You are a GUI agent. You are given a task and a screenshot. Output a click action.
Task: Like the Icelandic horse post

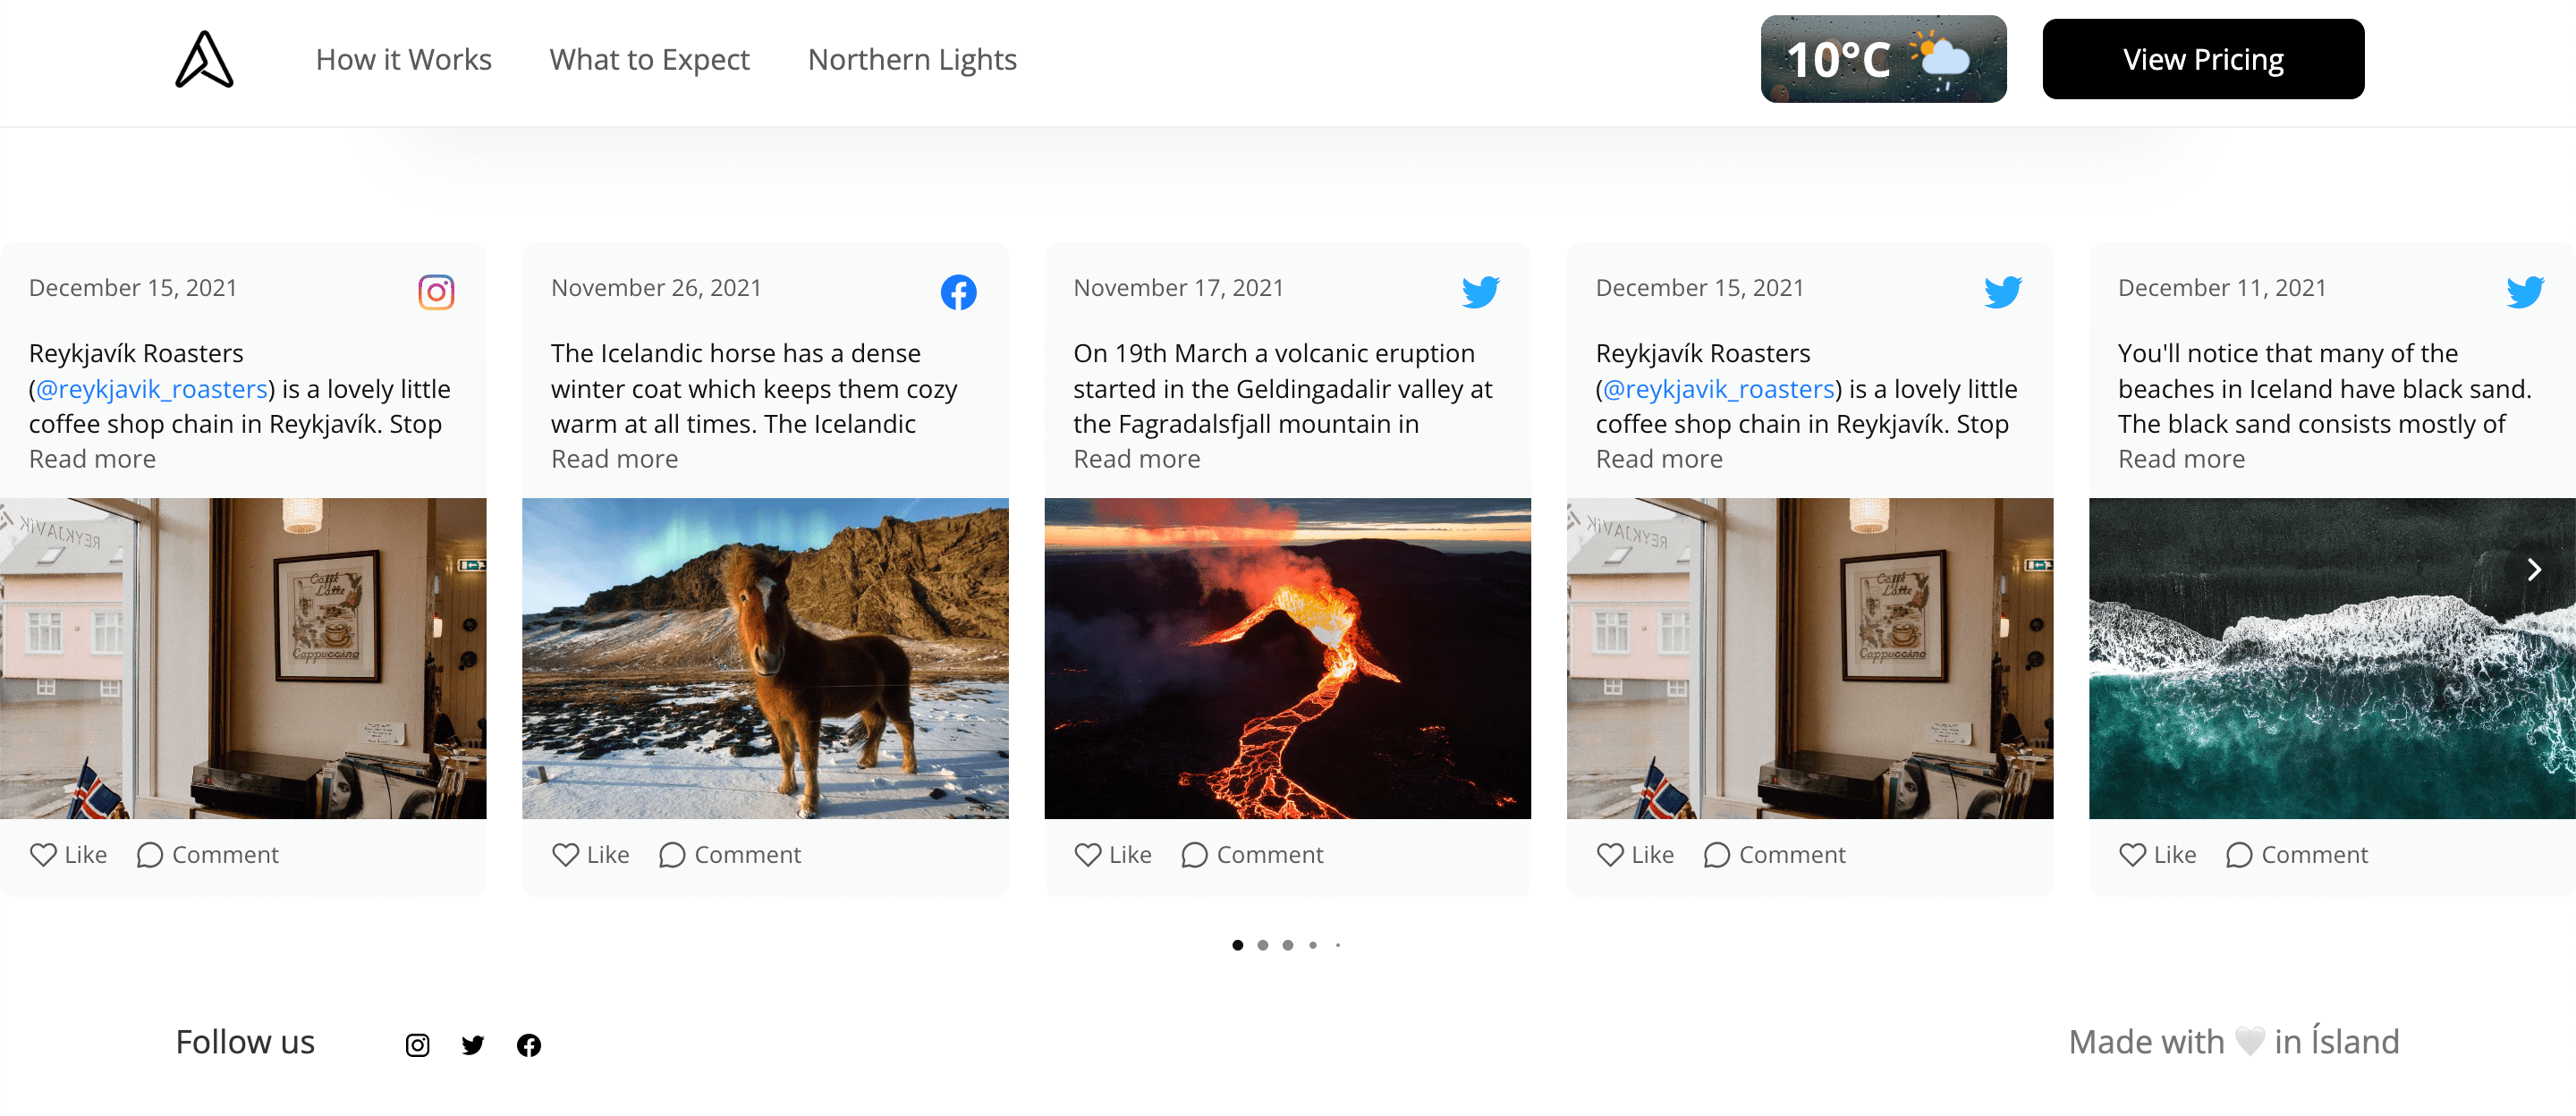tap(590, 854)
